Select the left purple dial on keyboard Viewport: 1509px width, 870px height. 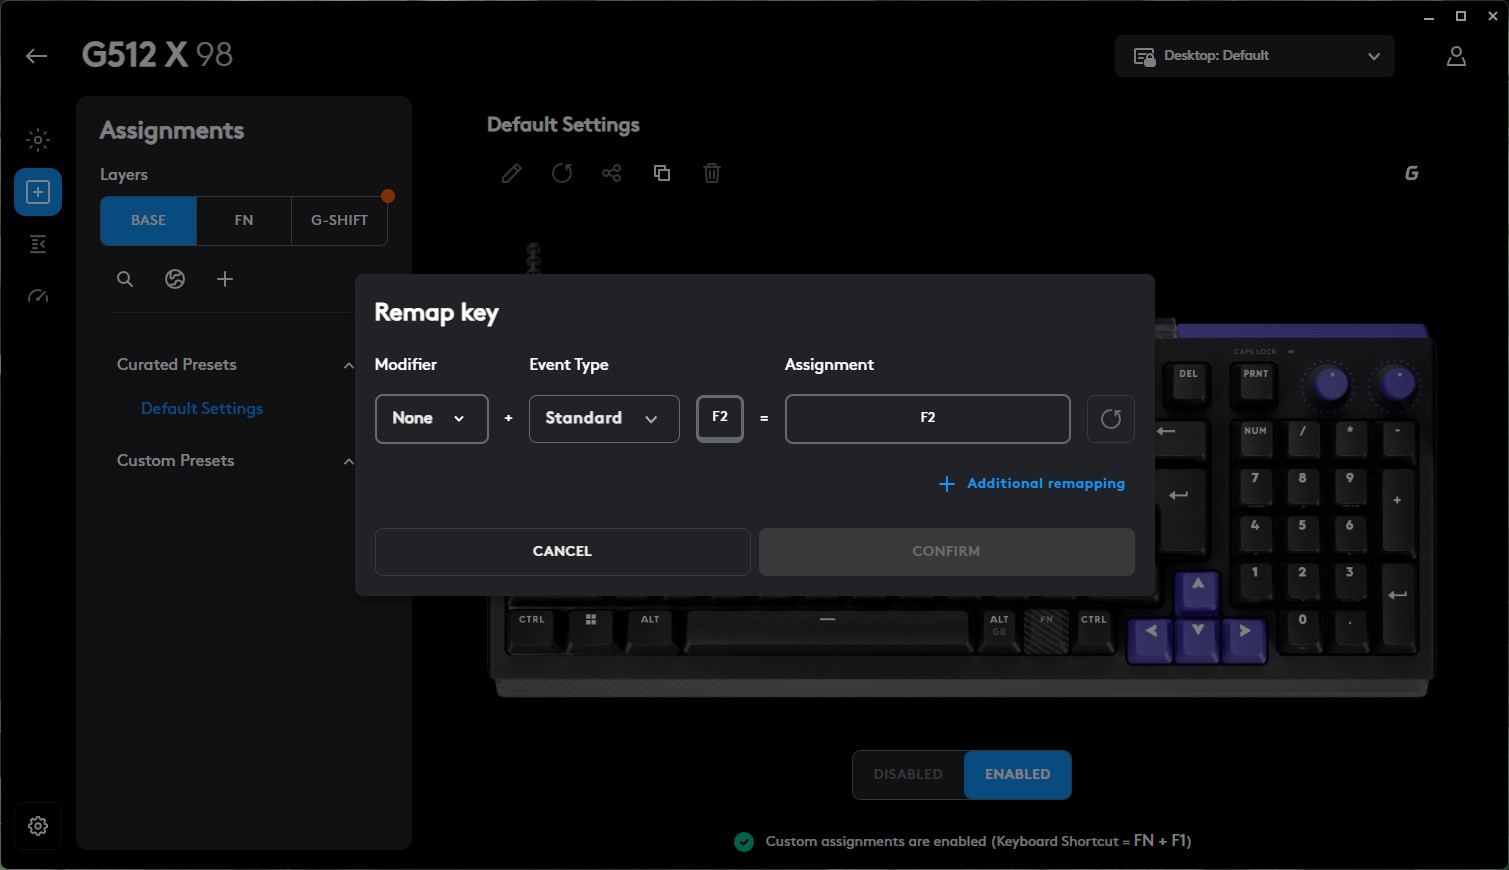tap(1330, 383)
